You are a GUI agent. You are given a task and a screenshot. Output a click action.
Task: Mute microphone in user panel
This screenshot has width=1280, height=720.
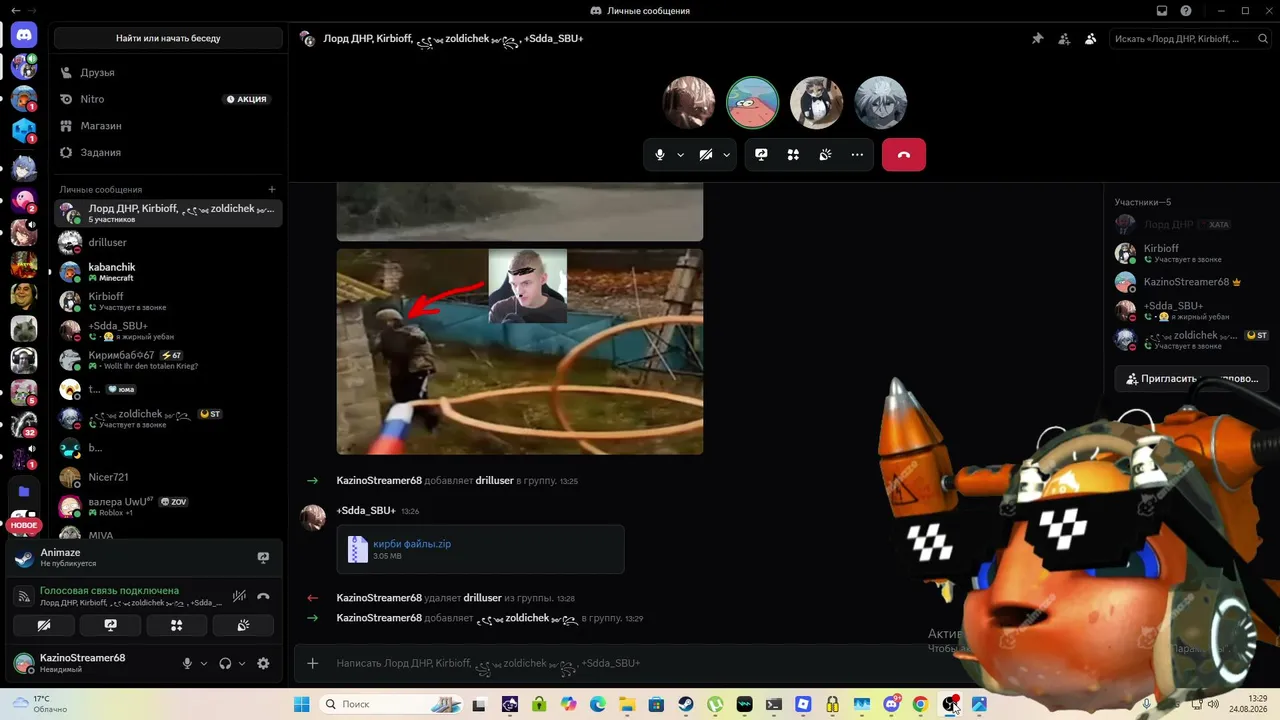[187, 663]
